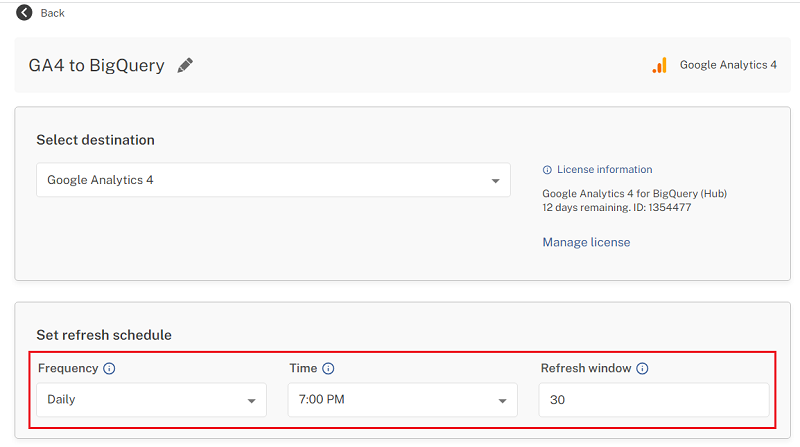The height and width of the screenshot is (447, 800).
Task: Click the Select destination heading
Action: click(x=95, y=140)
